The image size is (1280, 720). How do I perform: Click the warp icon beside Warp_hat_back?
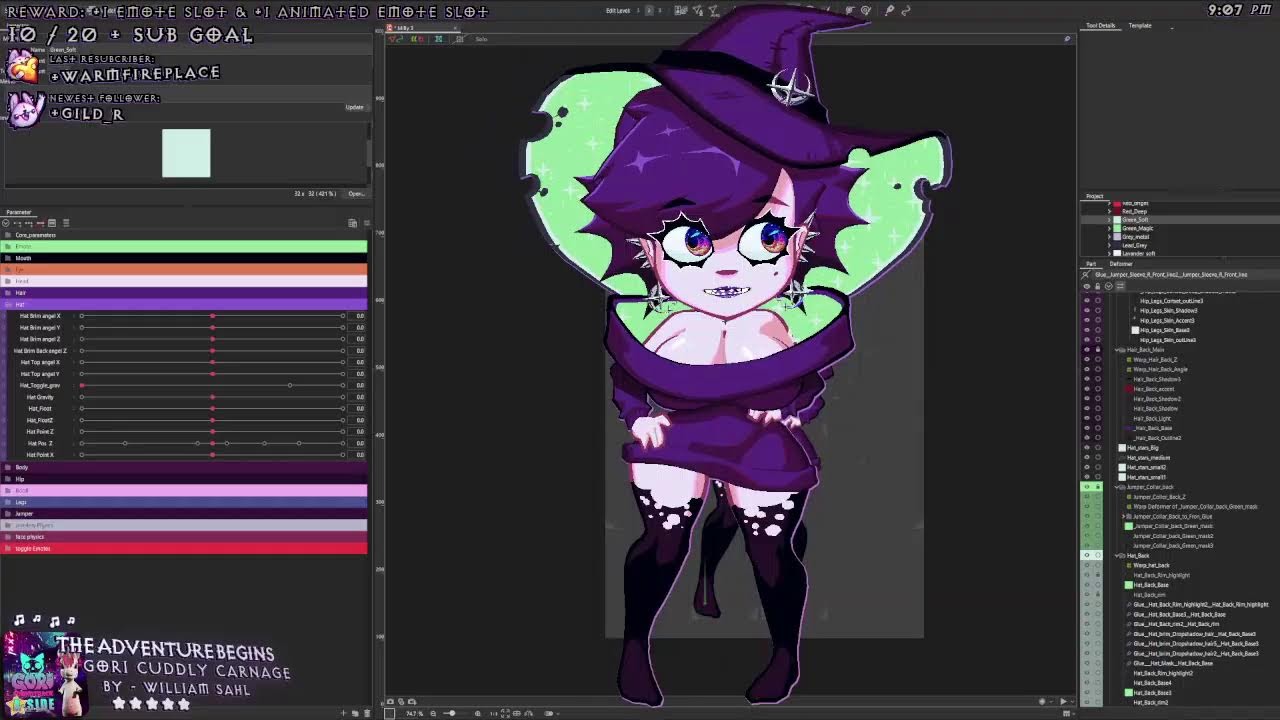point(1129,566)
